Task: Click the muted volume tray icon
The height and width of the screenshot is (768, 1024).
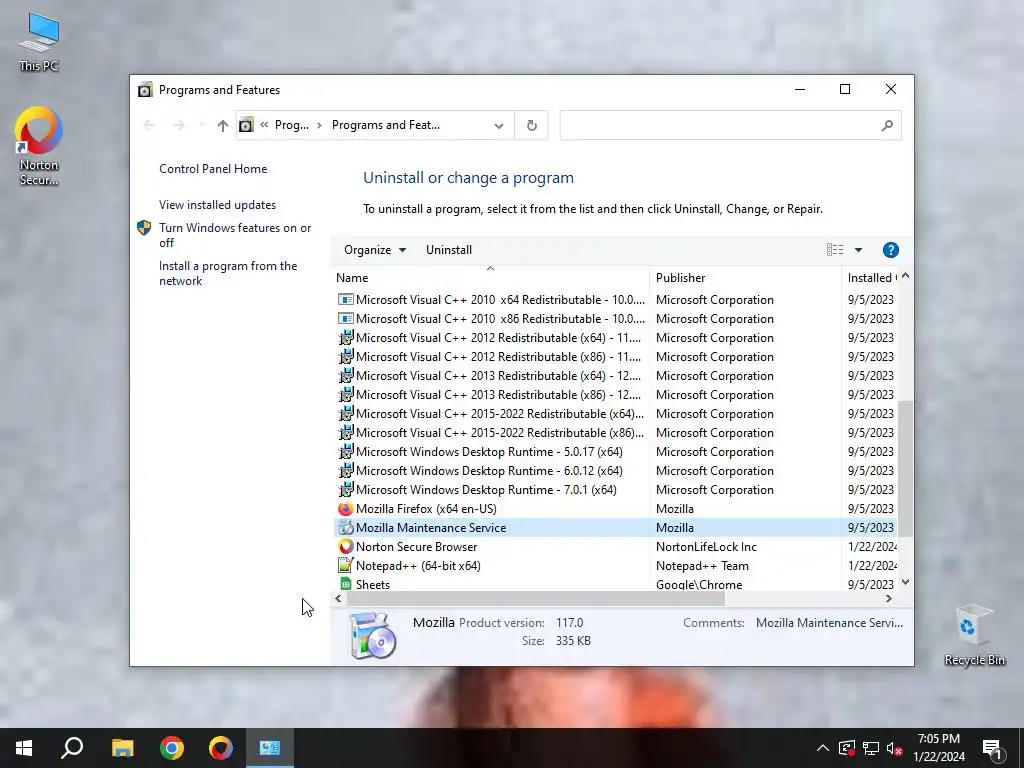Action: (895, 748)
